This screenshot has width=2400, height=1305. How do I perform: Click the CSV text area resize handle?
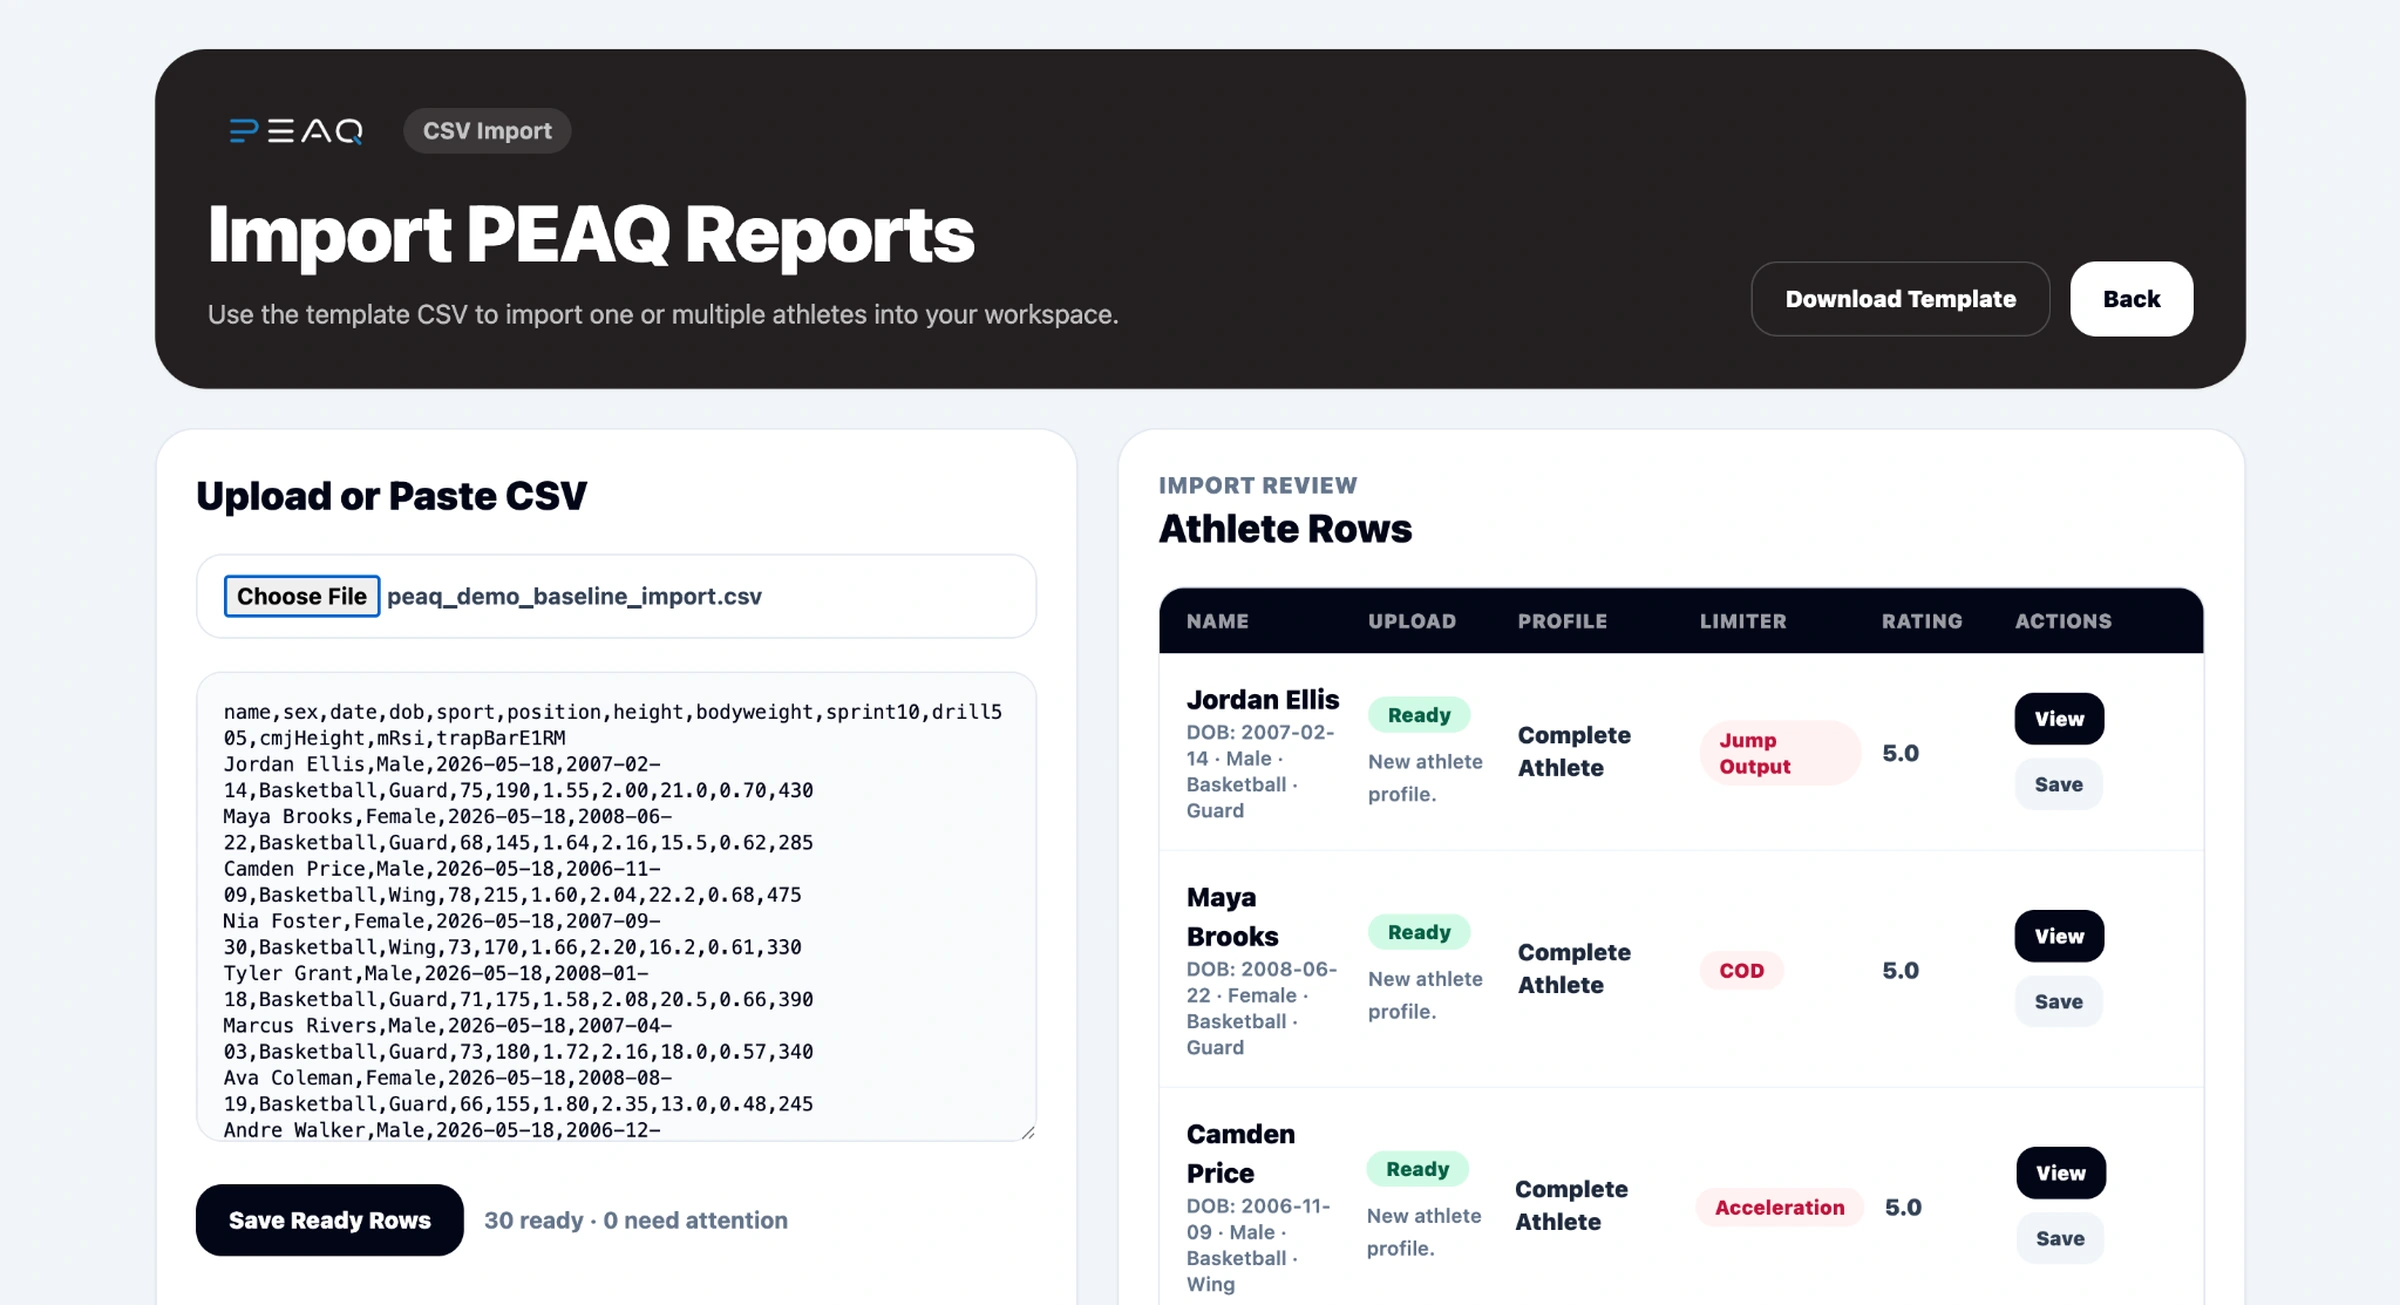coord(1027,1131)
